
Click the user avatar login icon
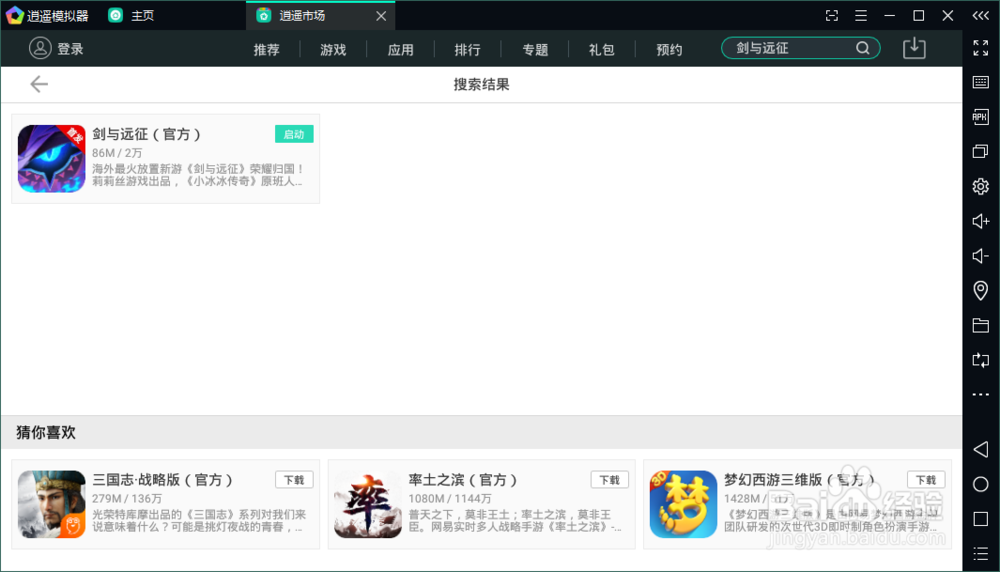pos(40,48)
